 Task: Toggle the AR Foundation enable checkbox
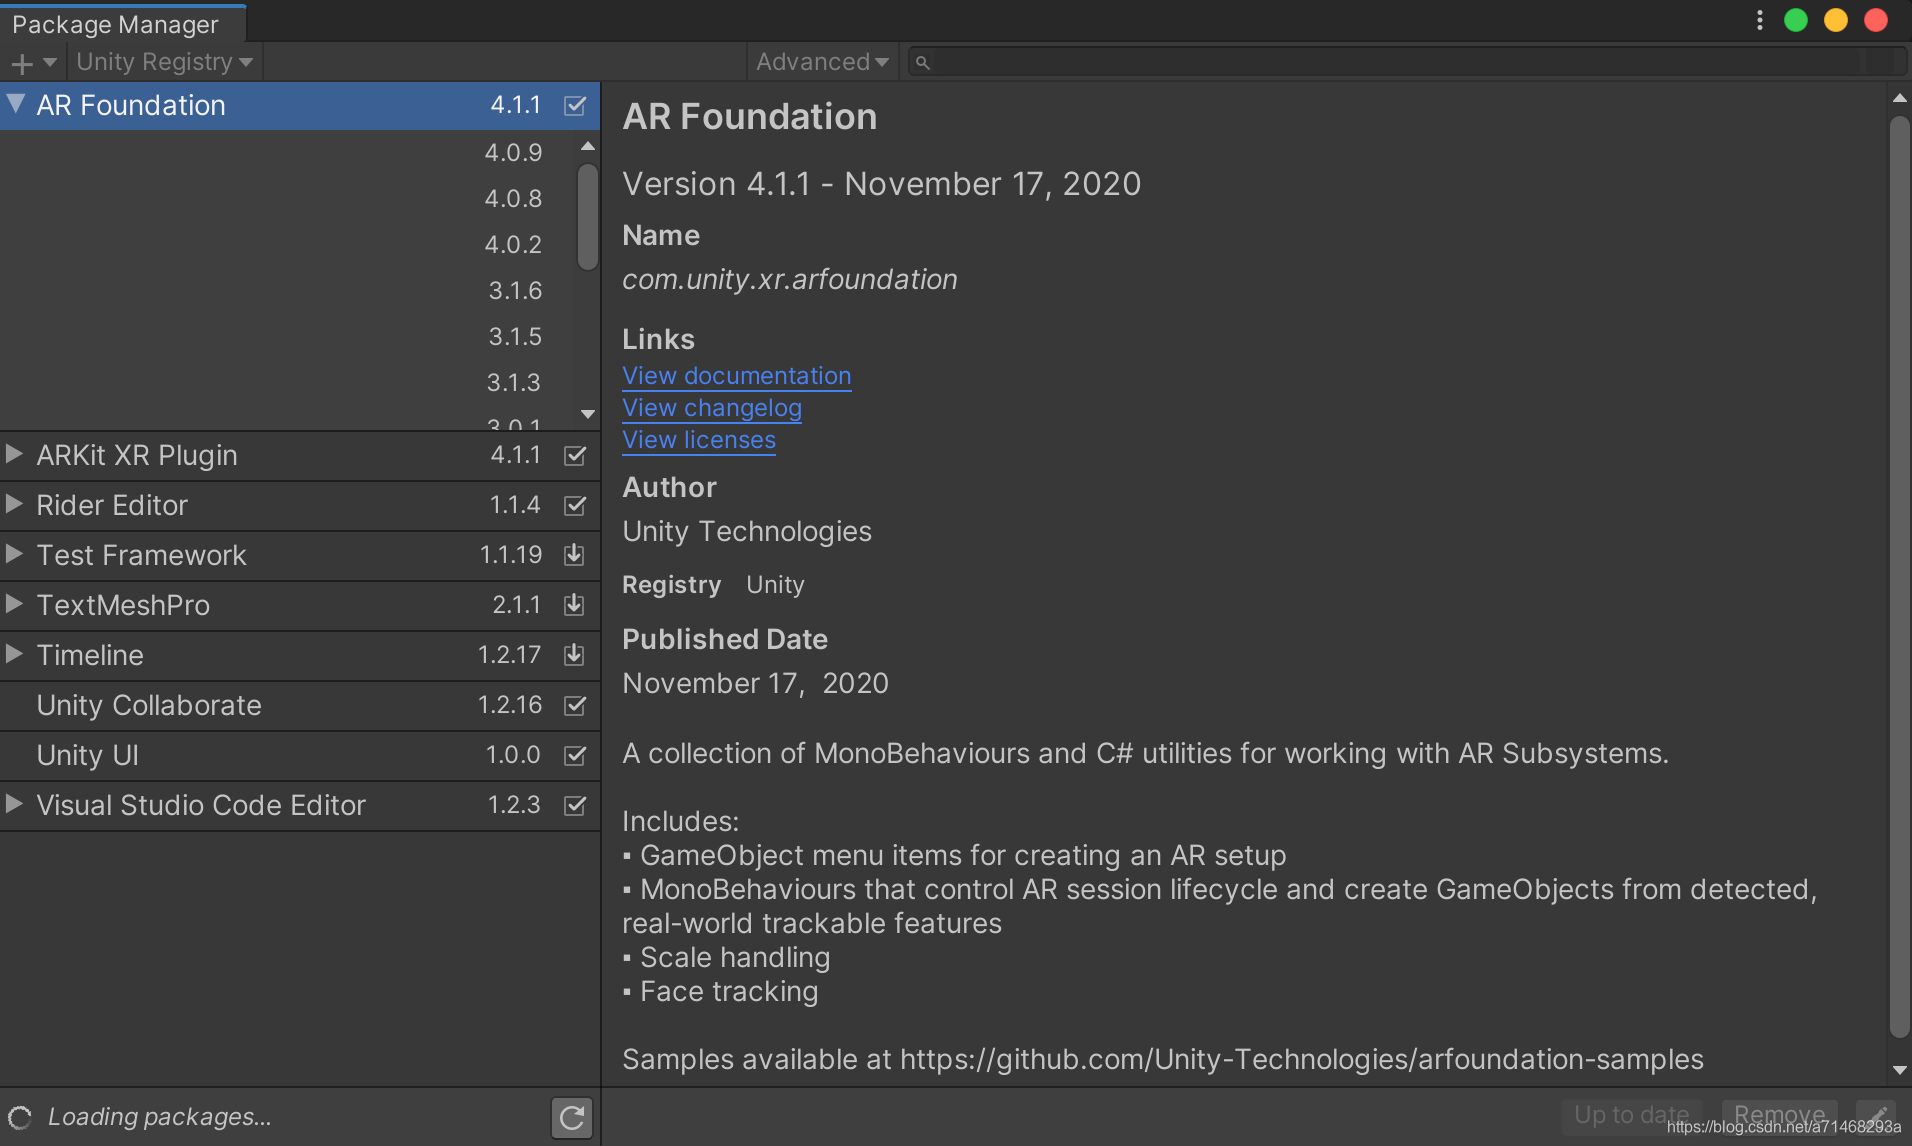click(x=575, y=105)
